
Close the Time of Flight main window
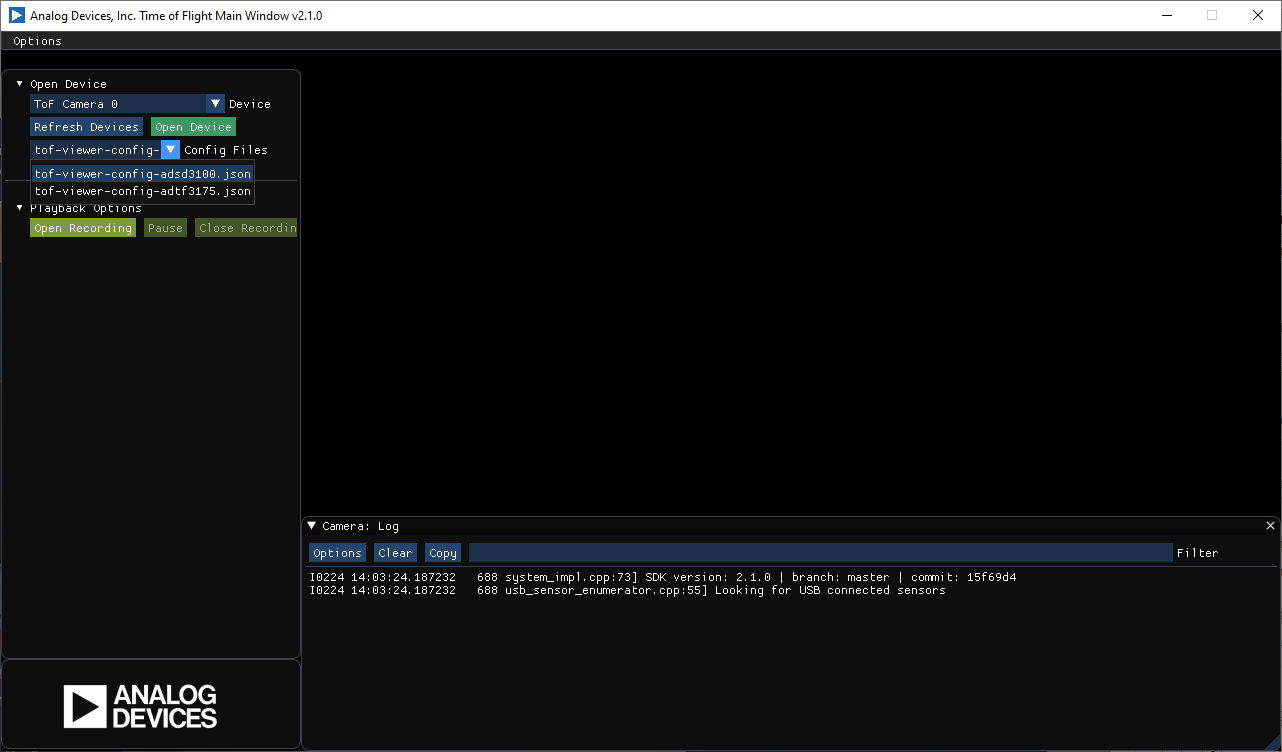pyautogui.click(x=1258, y=15)
